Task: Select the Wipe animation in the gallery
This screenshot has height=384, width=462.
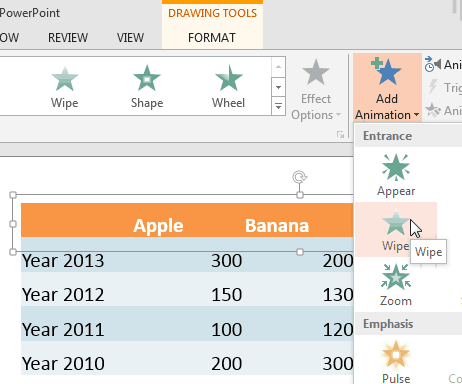Action: [65, 87]
